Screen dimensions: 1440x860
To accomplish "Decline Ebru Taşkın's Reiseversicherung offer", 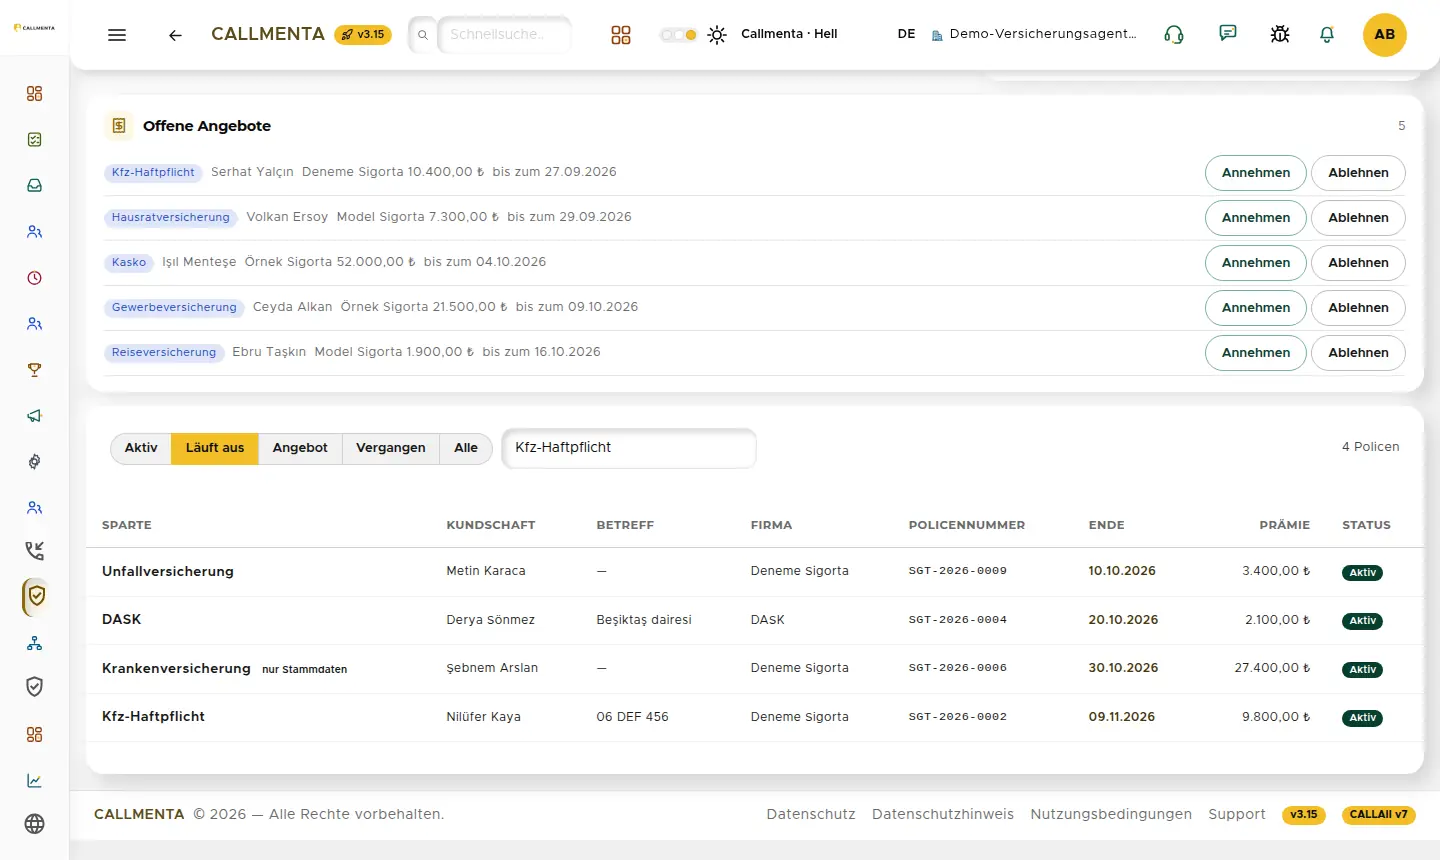I will pos(1358,353).
